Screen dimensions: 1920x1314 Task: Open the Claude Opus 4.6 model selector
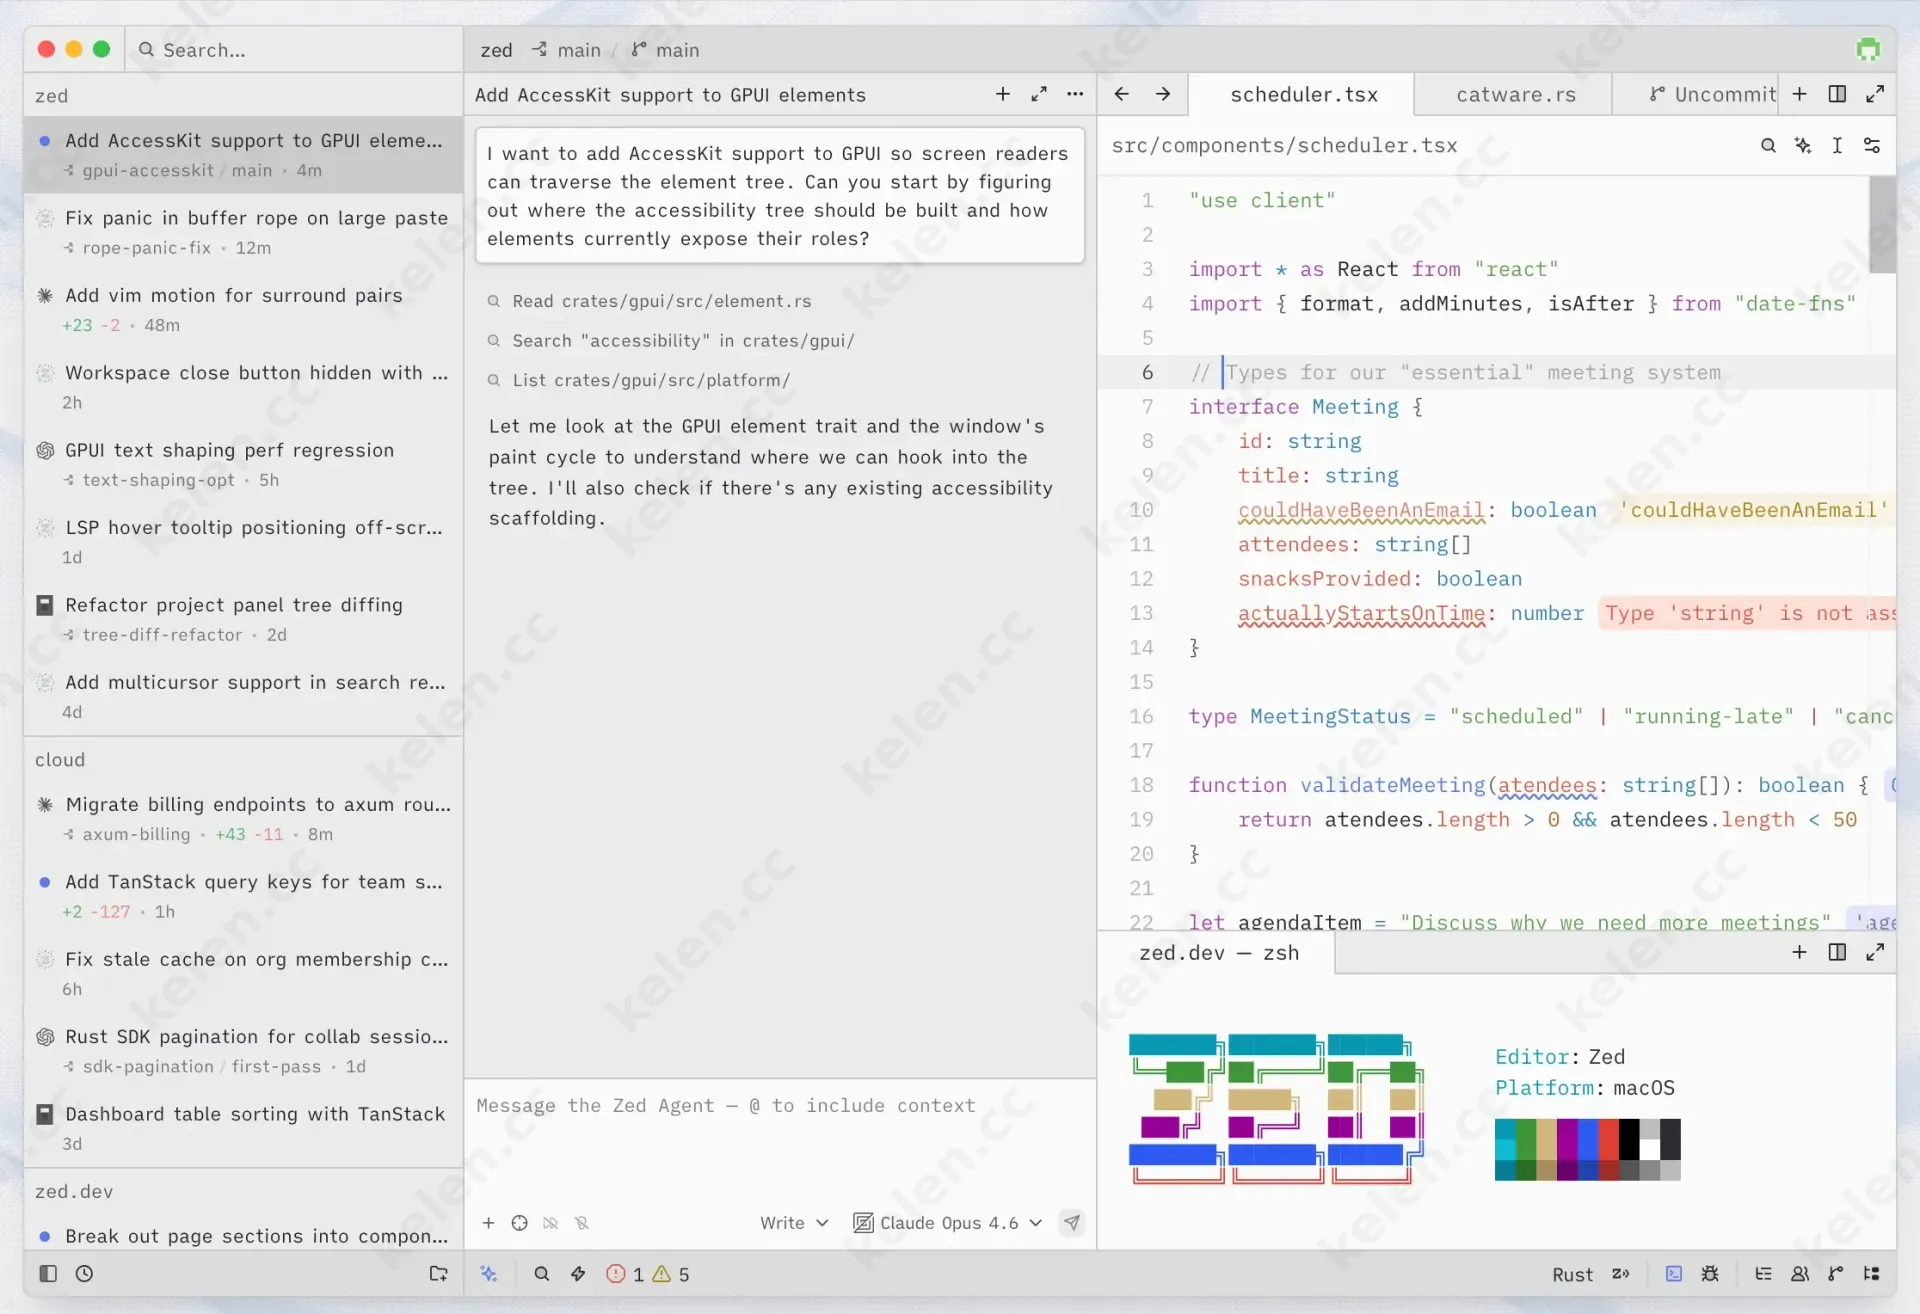point(947,1223)
